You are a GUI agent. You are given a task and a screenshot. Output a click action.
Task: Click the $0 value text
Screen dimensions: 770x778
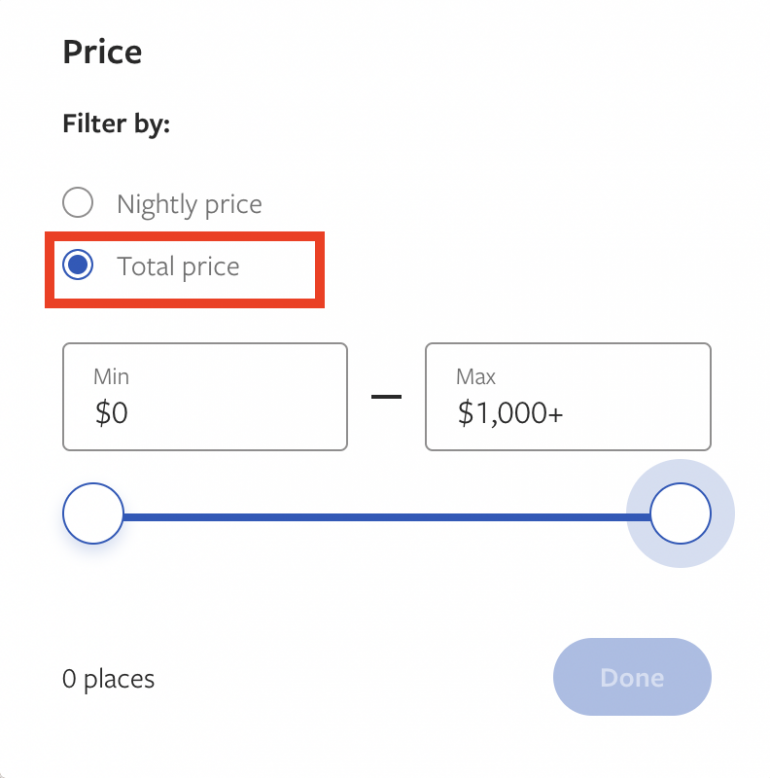coord(111,412)
